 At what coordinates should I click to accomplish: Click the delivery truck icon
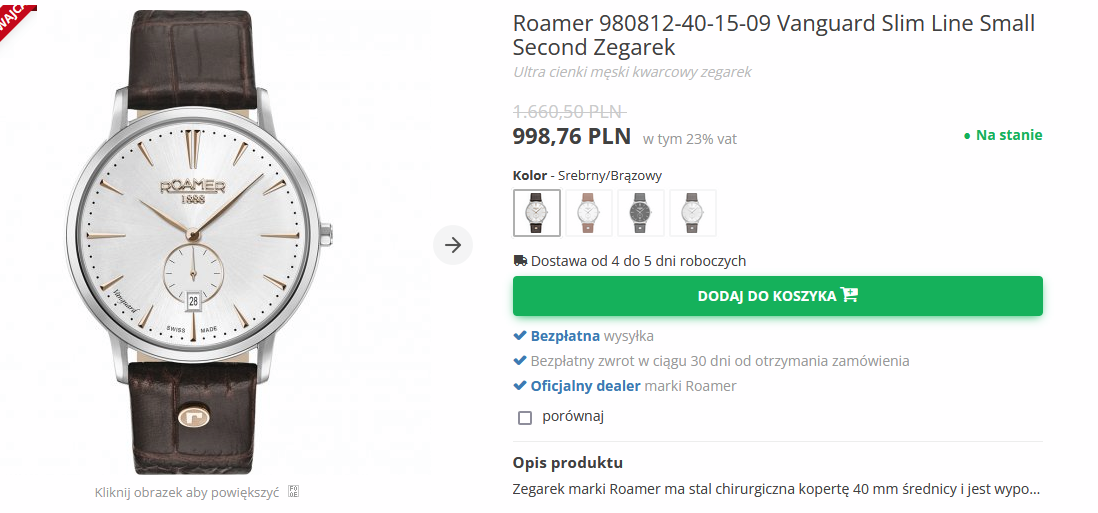520,261
